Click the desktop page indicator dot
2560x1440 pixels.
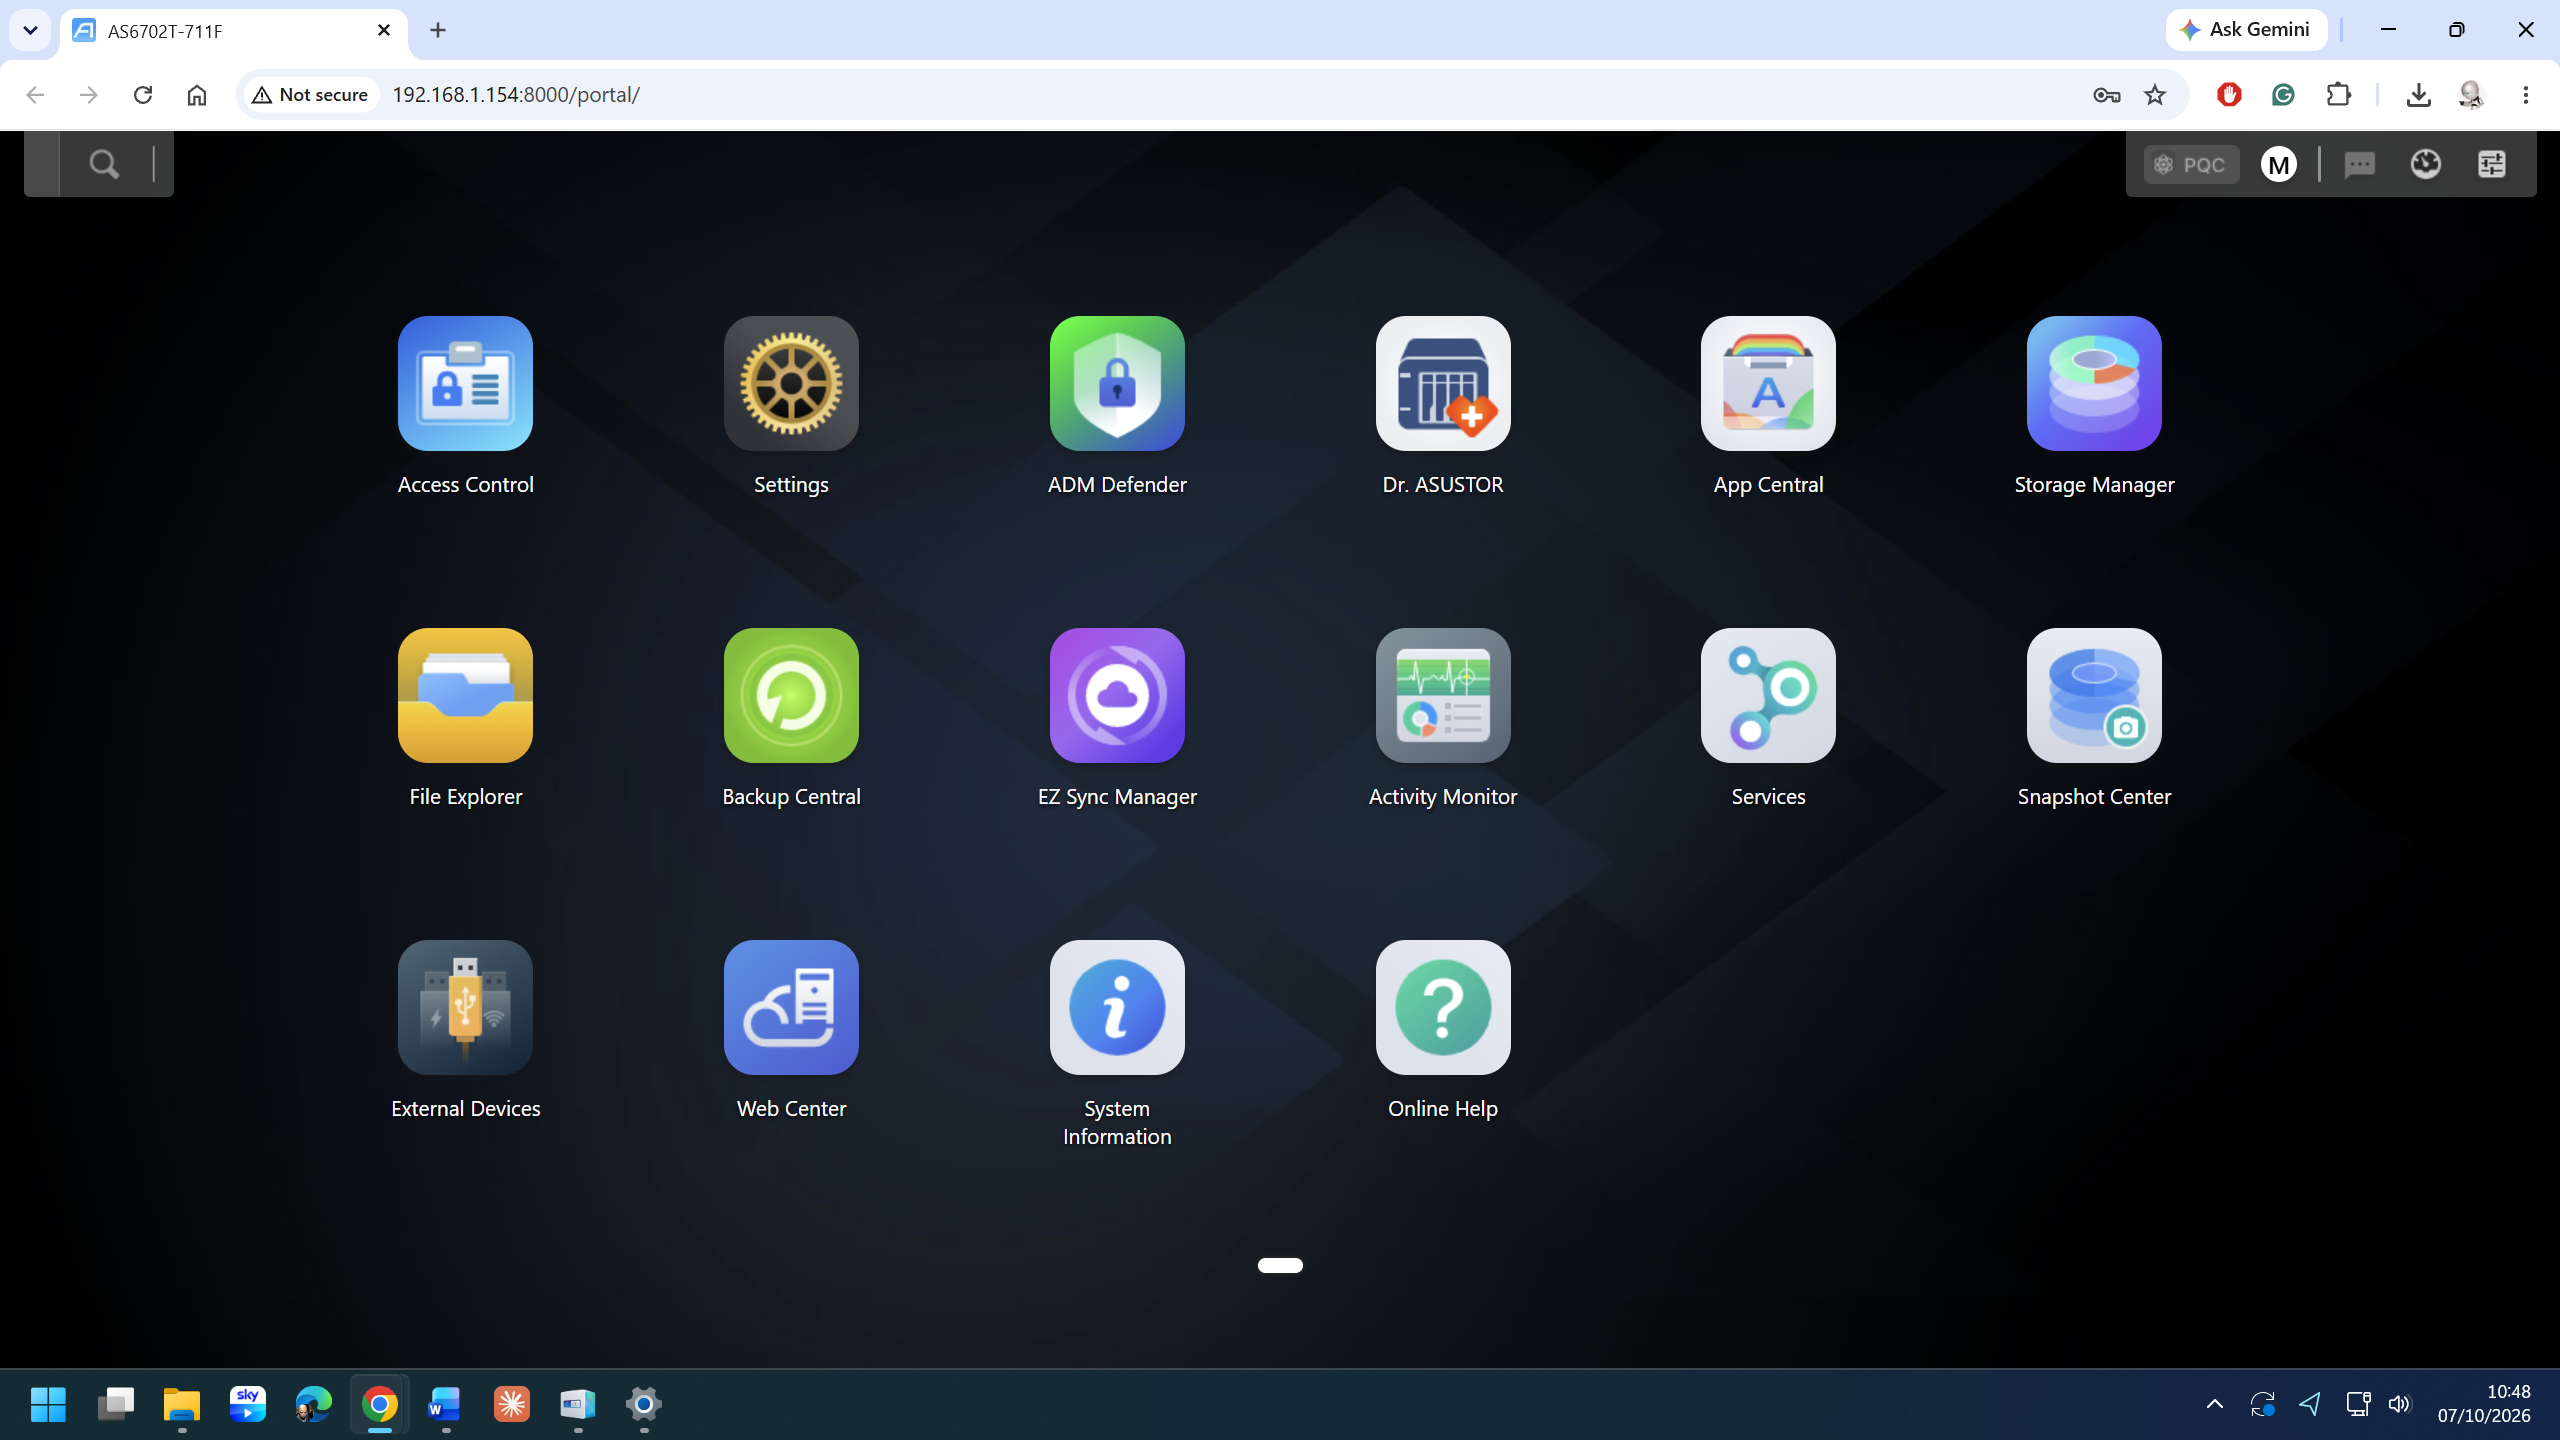tap(1280, 1265)
